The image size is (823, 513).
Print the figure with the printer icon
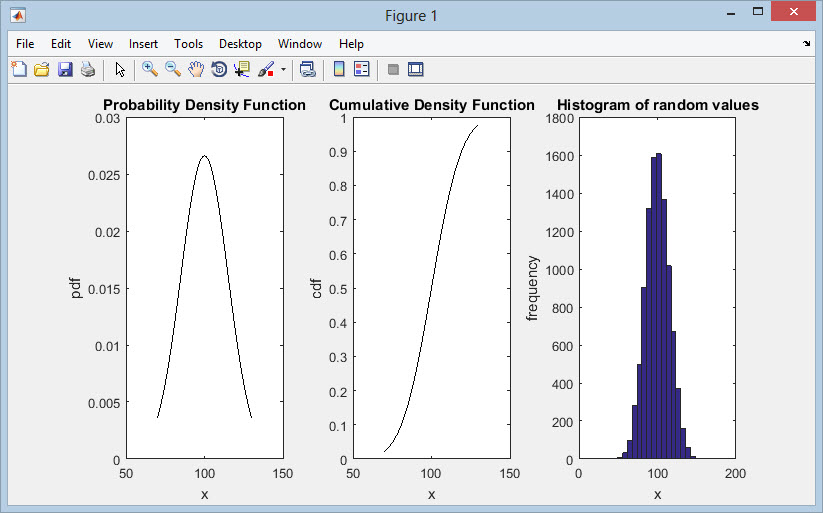(x=88, y=69)
